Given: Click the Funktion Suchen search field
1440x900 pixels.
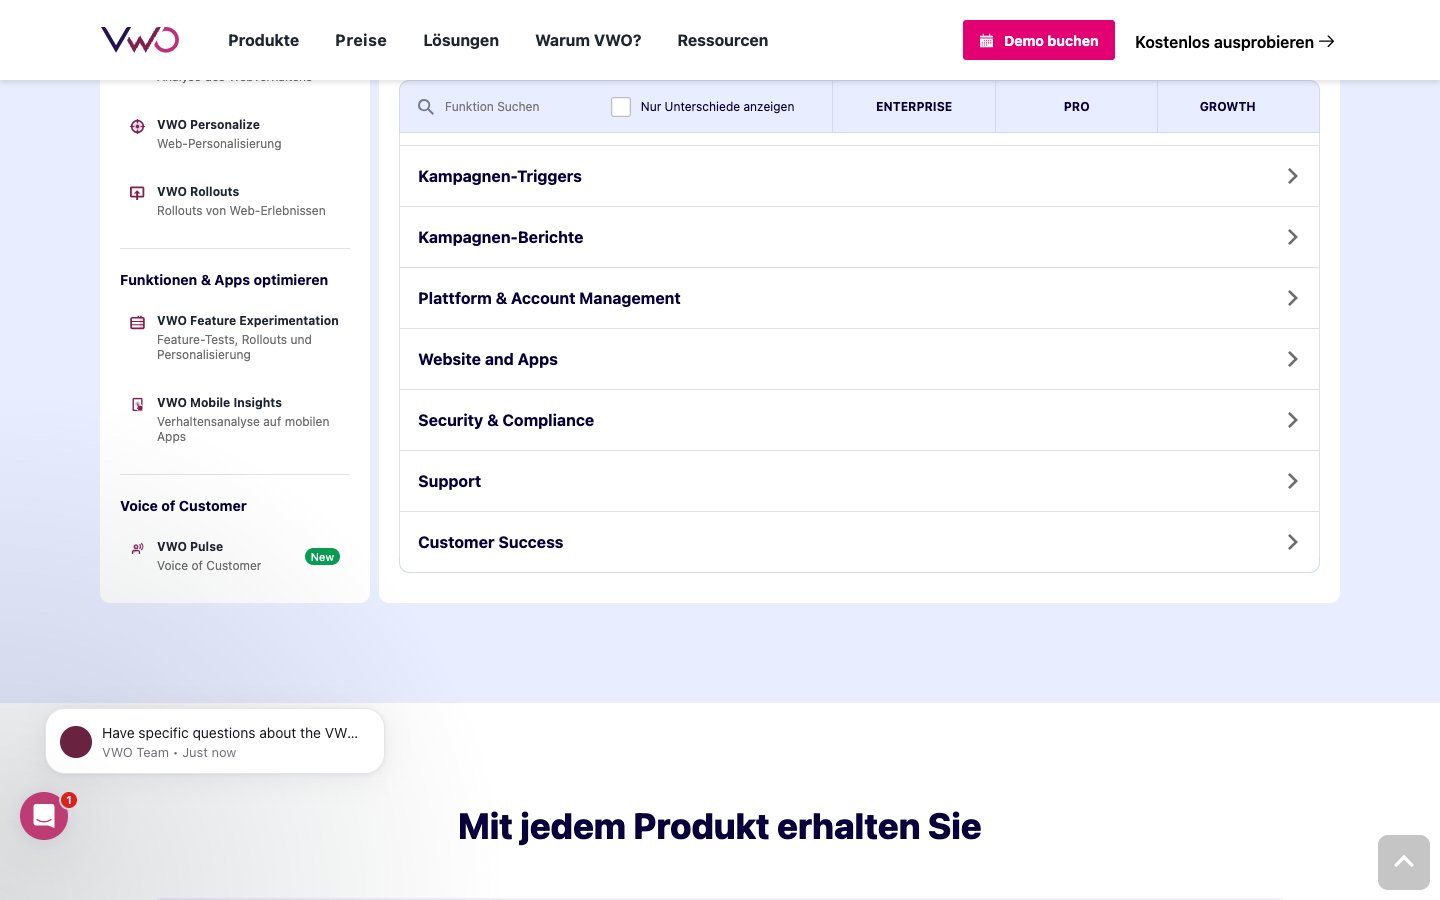Looking at the screenshot, I should (510, 107).
